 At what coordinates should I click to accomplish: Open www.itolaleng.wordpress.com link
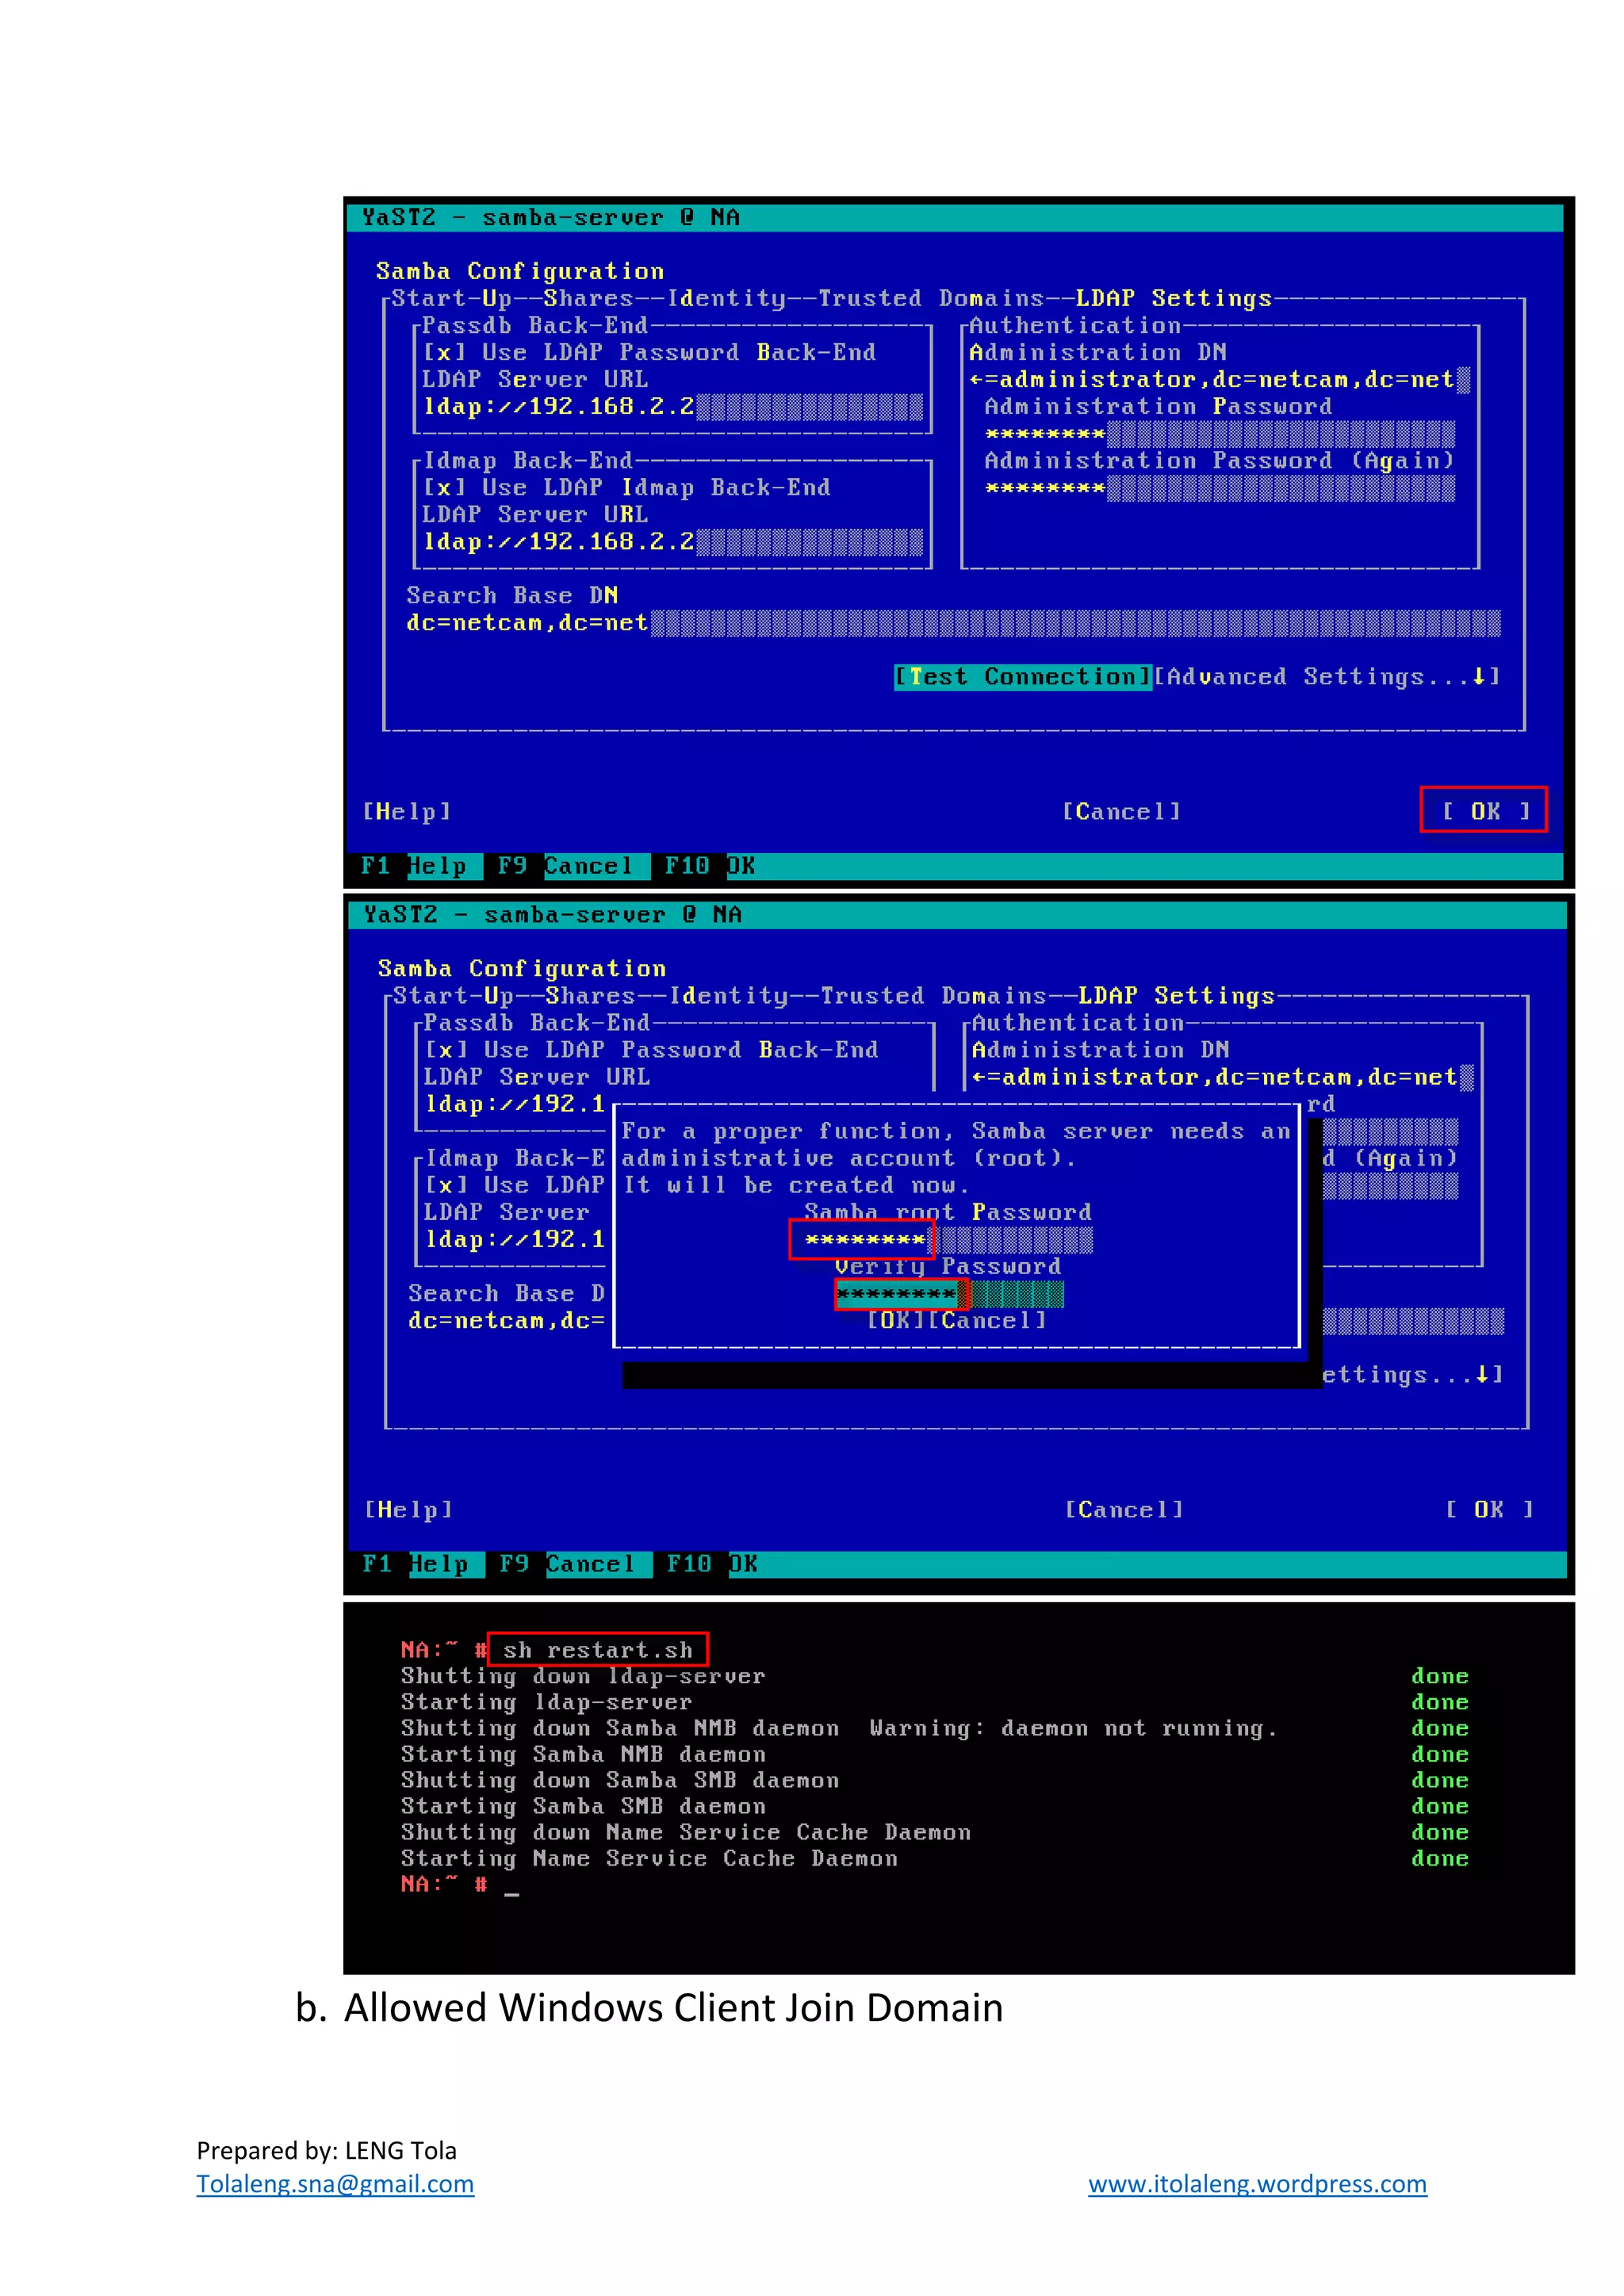click(1257, 2184)
